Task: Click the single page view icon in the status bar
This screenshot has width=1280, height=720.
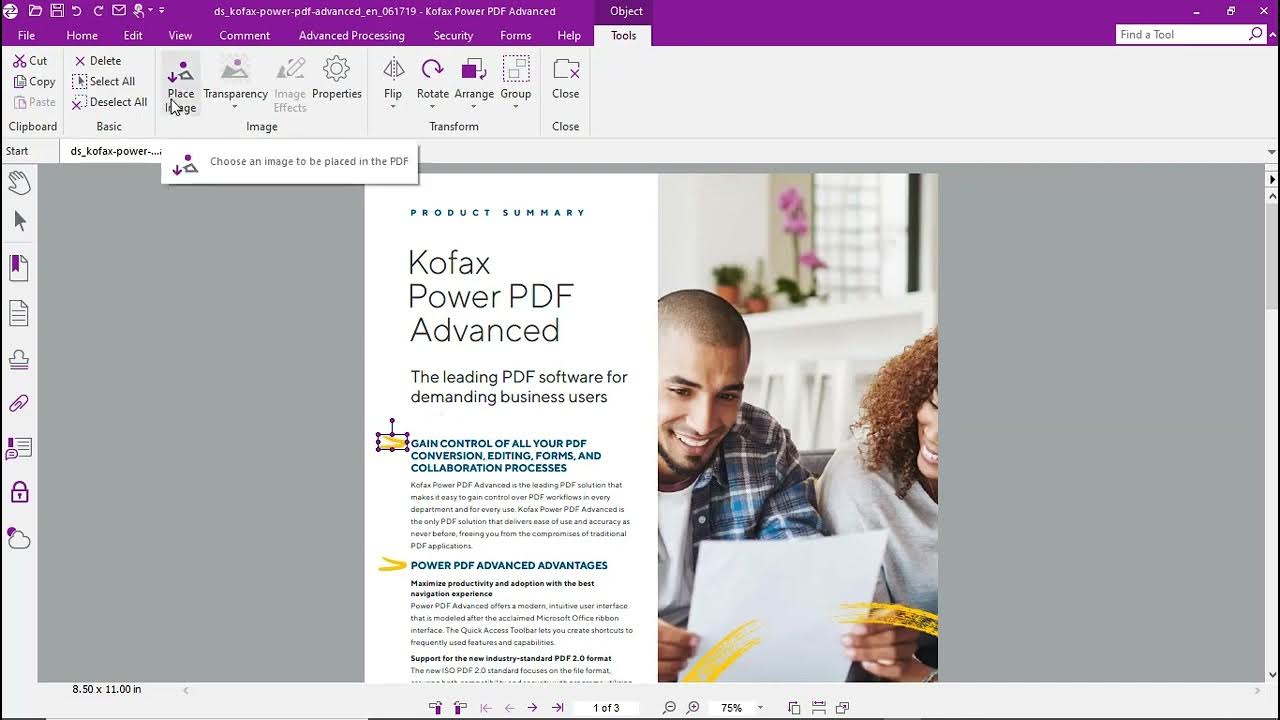Action: click(x=794, y=708)
